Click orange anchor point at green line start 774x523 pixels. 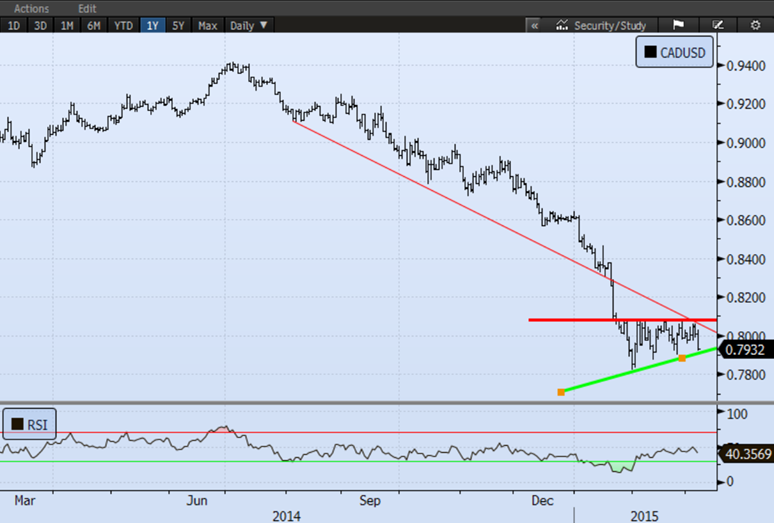point(561,392)
